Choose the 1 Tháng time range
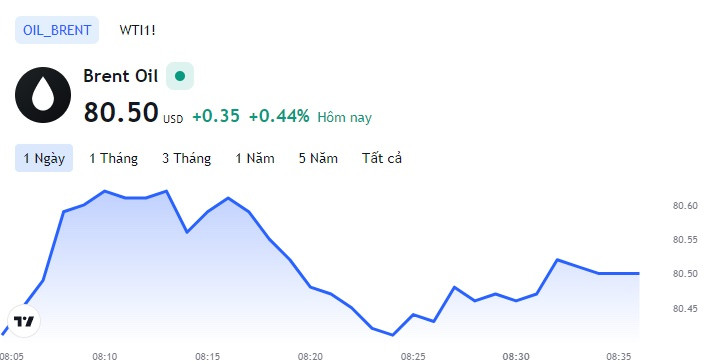Viewport: 704px width, 364px height. pyautogui.click(x=114, y=158)
